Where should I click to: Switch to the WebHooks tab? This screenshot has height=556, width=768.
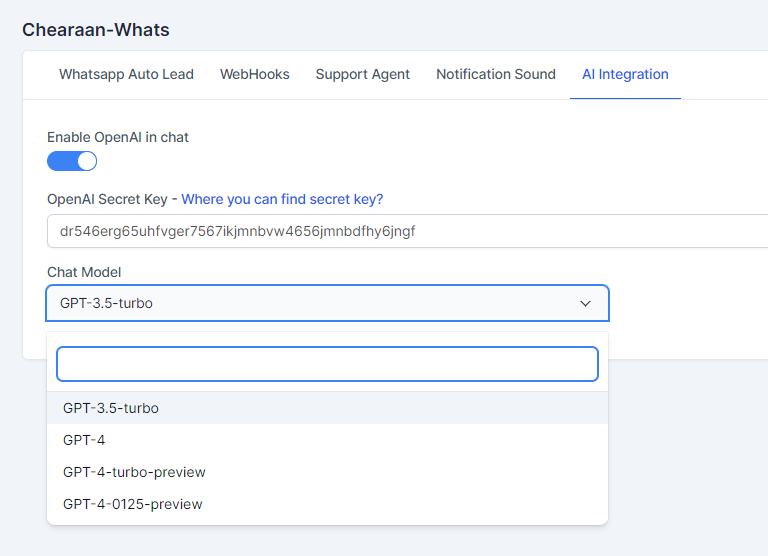(255, 74)
